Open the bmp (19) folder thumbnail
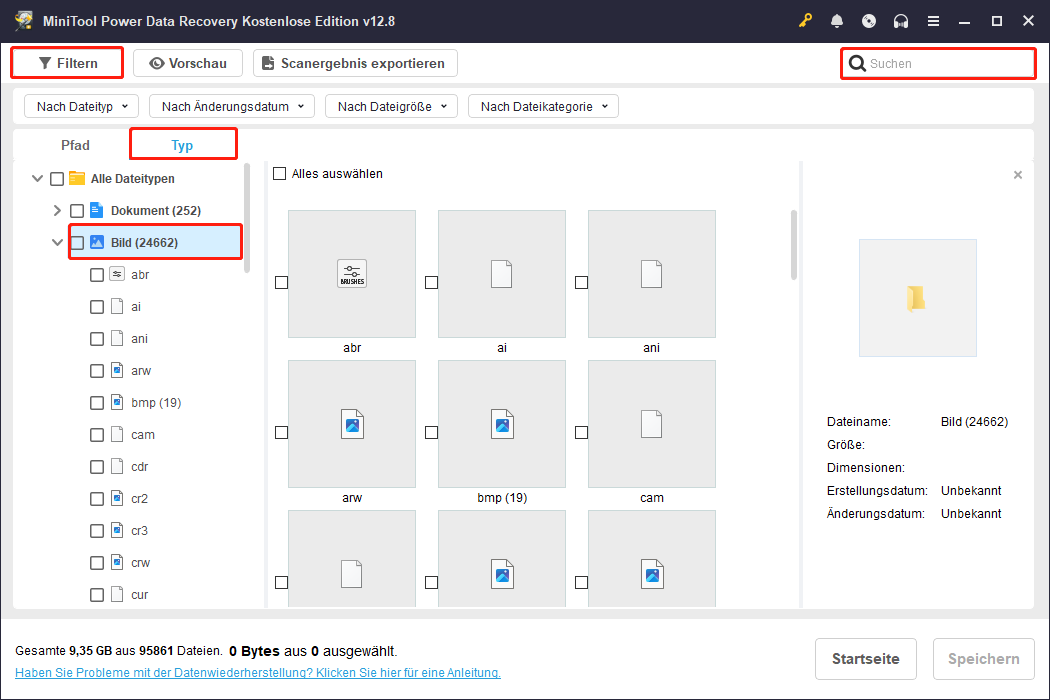 tap(502, 424)
